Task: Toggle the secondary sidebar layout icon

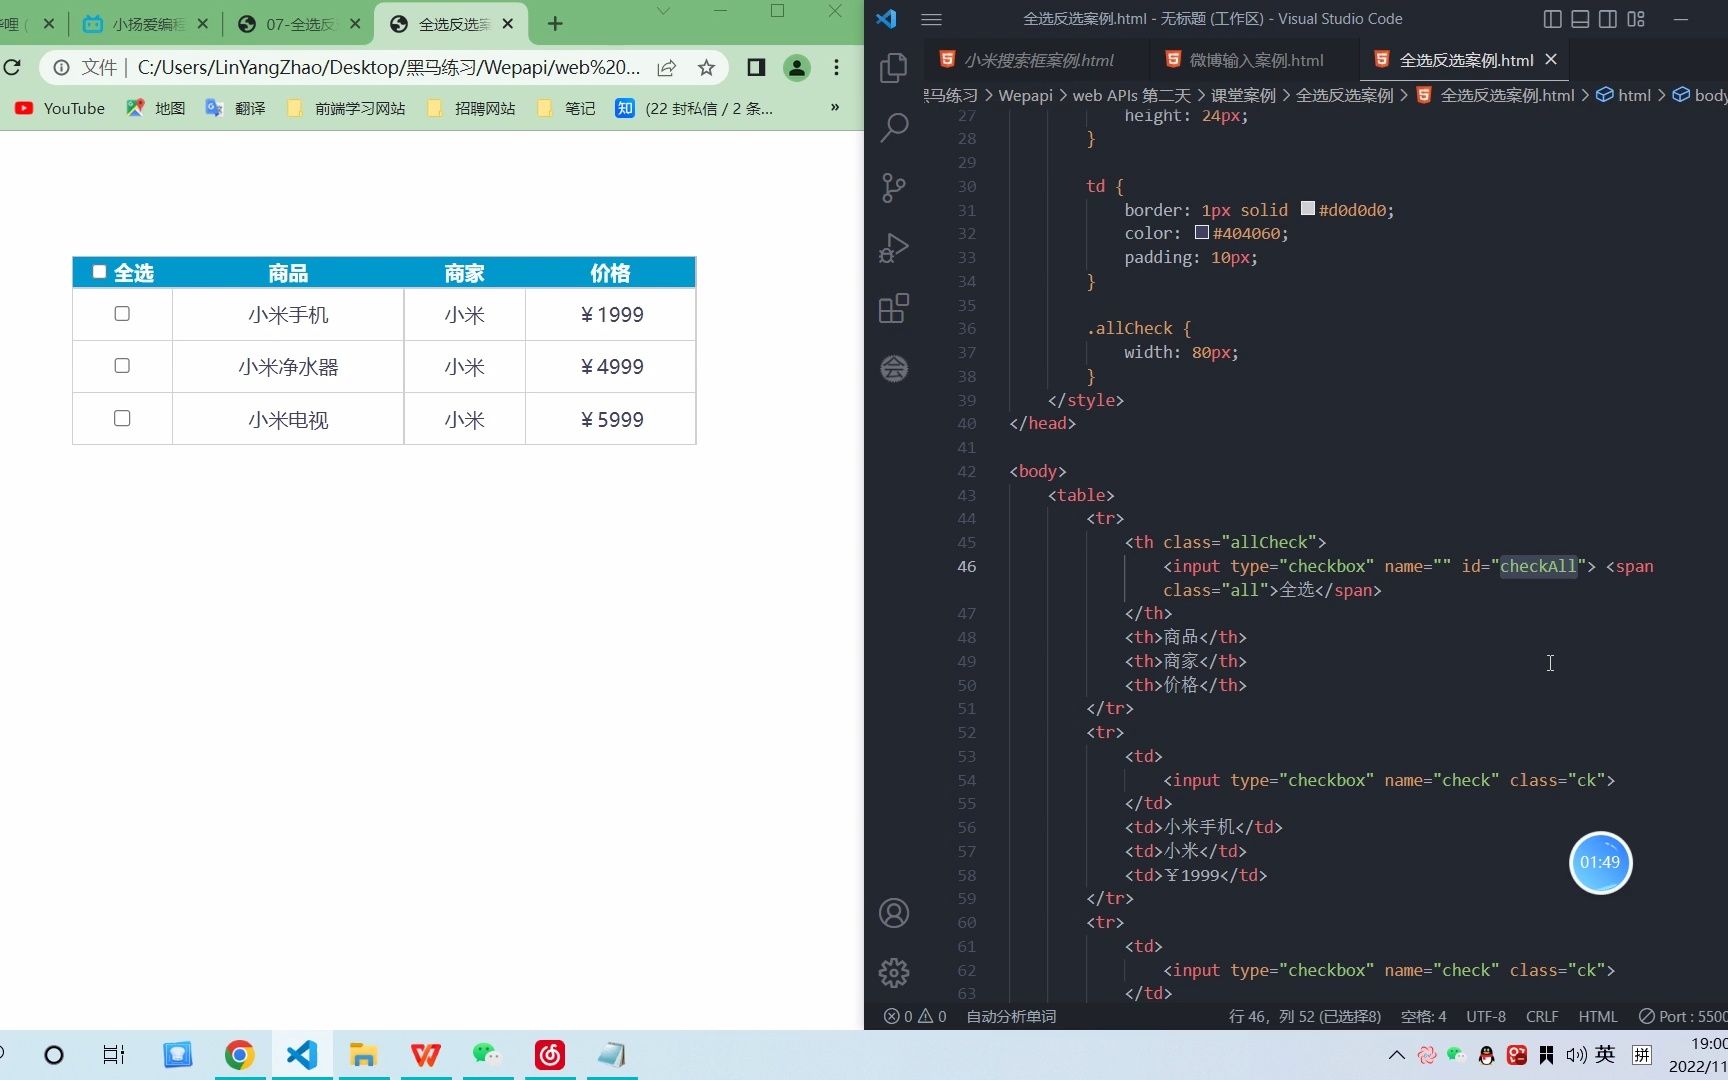Action: coord(1608,19)
